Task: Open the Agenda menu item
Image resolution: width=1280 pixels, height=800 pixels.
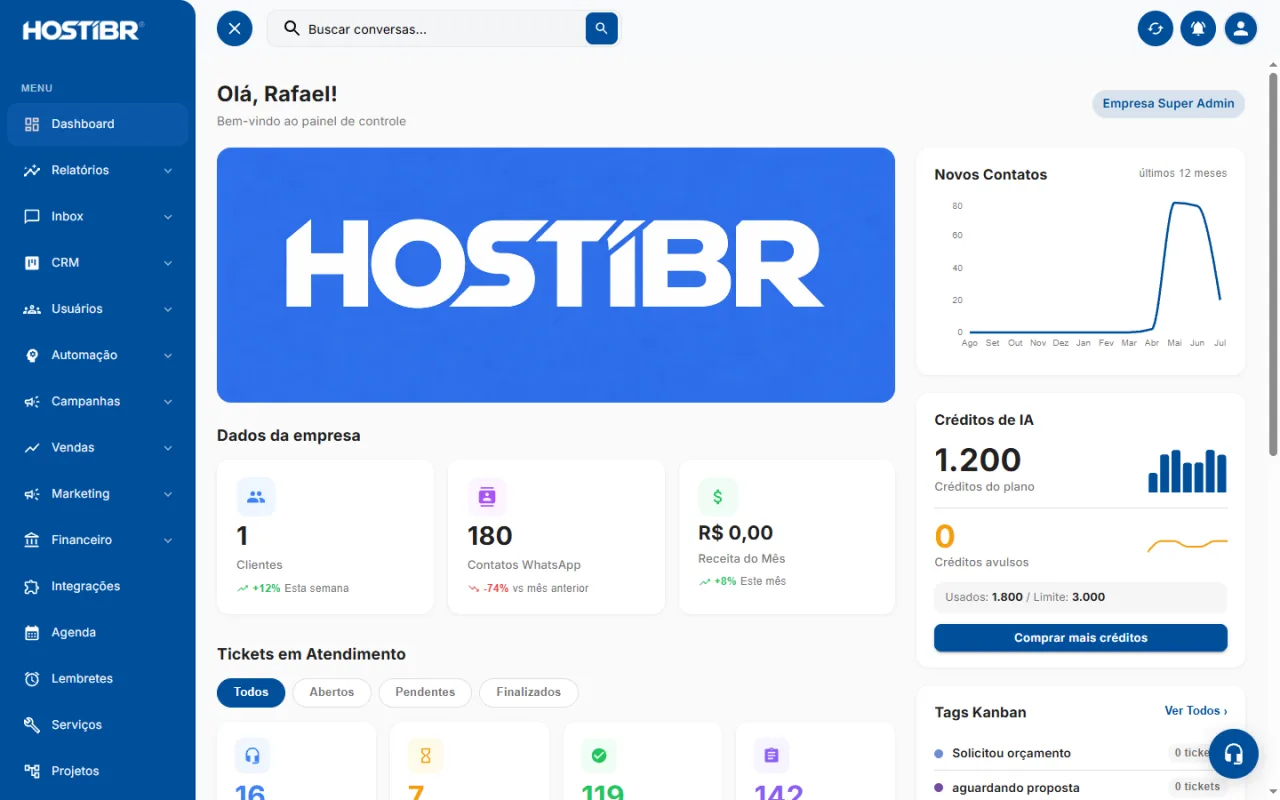Action: coord(97,632)
